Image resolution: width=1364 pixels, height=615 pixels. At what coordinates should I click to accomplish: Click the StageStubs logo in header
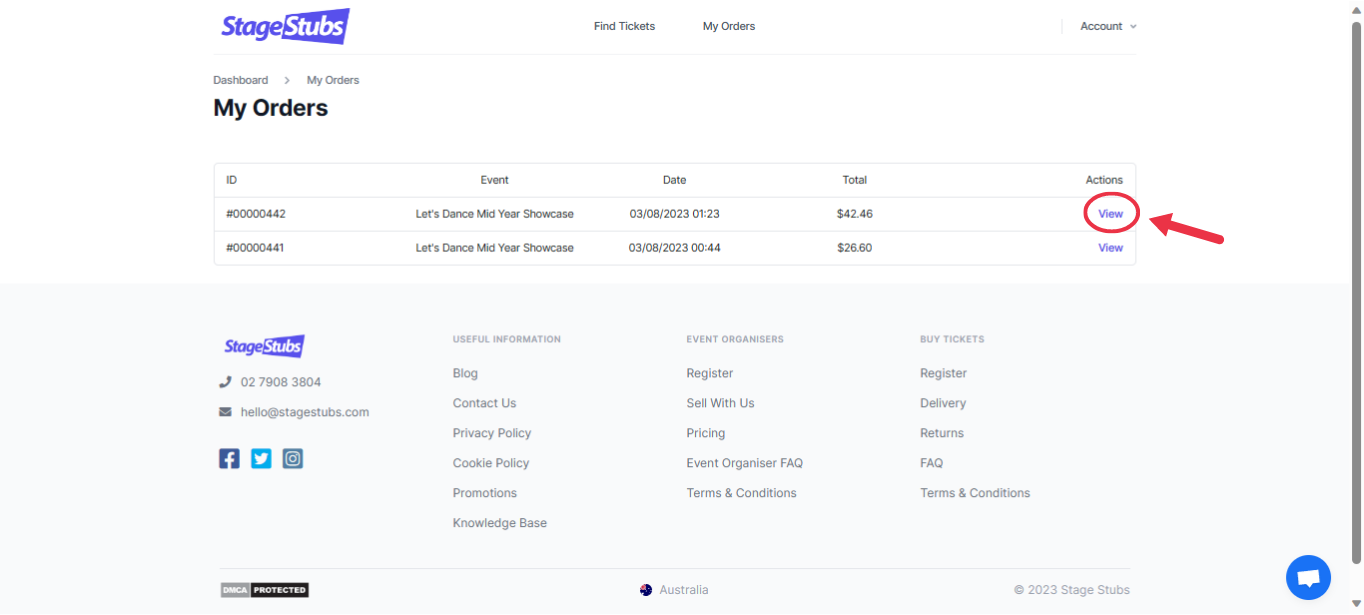(x=285, y=26)
